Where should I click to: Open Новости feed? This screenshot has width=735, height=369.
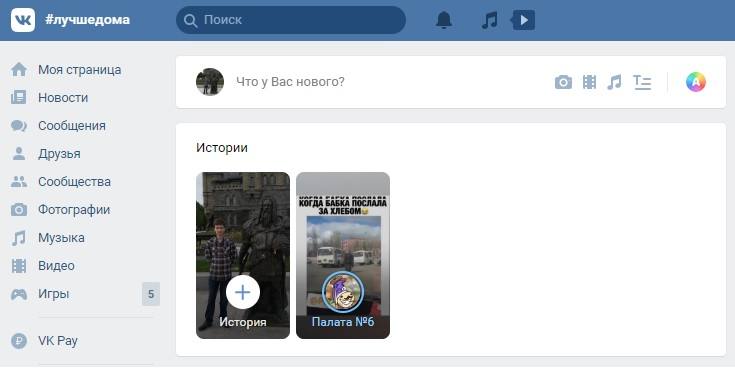(63, 98)
